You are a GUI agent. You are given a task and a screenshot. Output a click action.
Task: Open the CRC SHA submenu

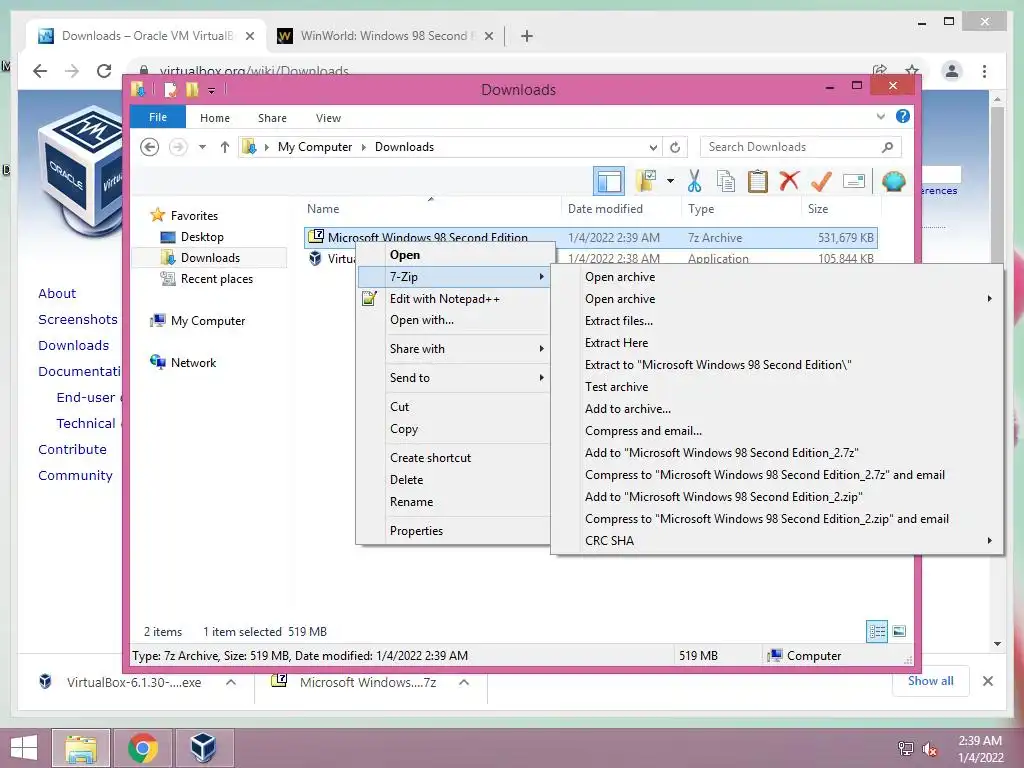tap(777, 541)
